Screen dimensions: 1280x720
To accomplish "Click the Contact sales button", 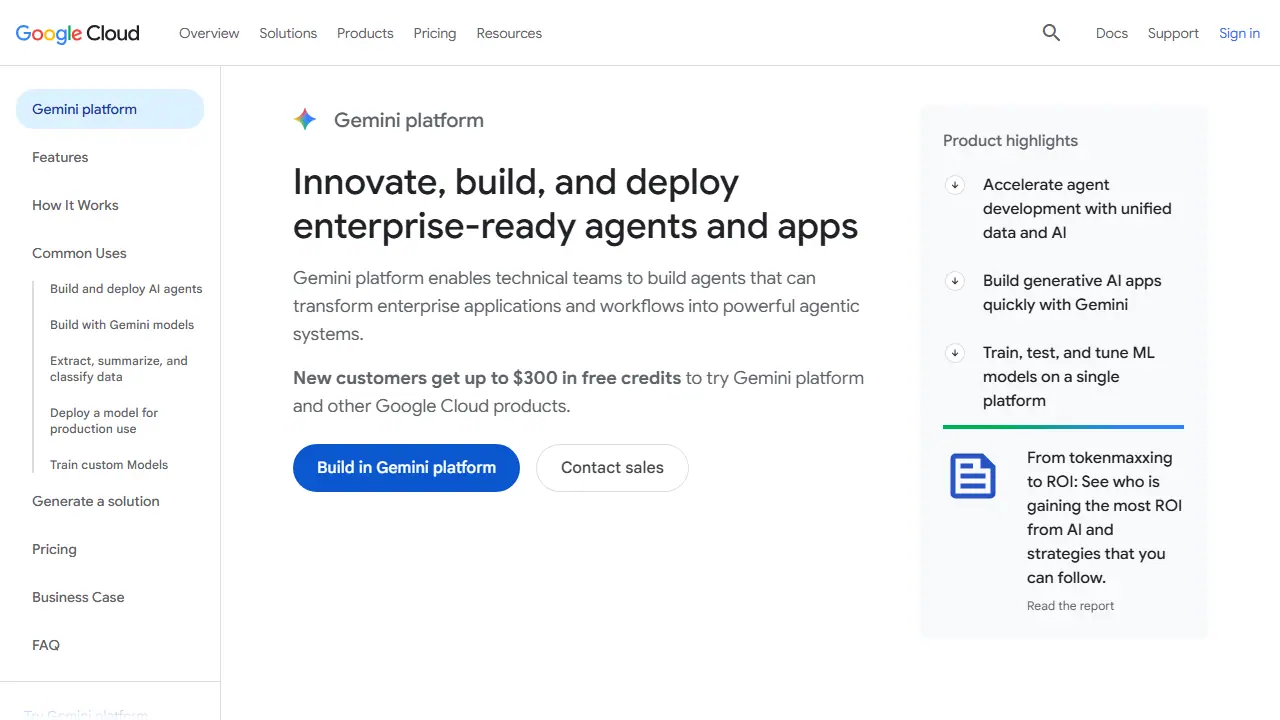I will coord(612,468).
